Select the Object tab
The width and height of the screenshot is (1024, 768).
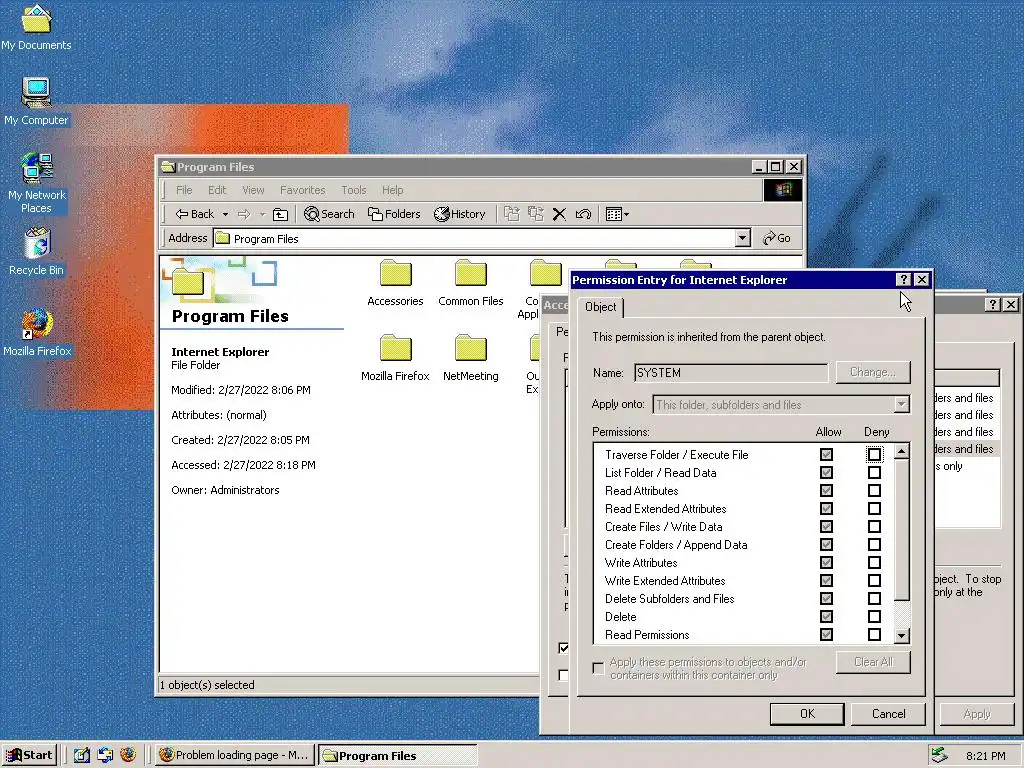600,307
